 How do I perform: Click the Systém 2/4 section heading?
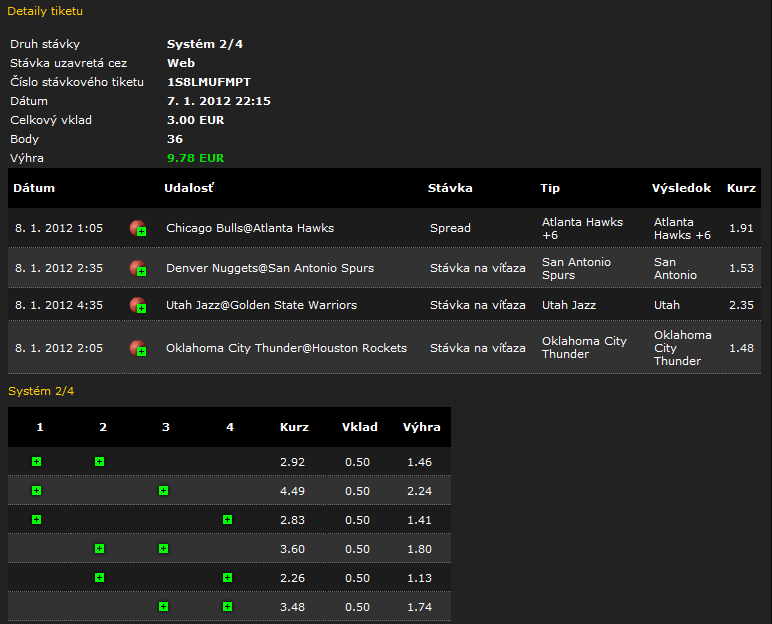pos(41,391)
